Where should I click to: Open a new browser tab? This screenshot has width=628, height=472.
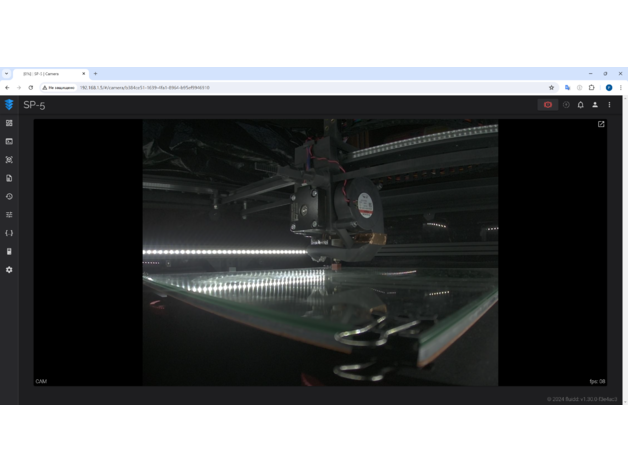click(96, 74)
